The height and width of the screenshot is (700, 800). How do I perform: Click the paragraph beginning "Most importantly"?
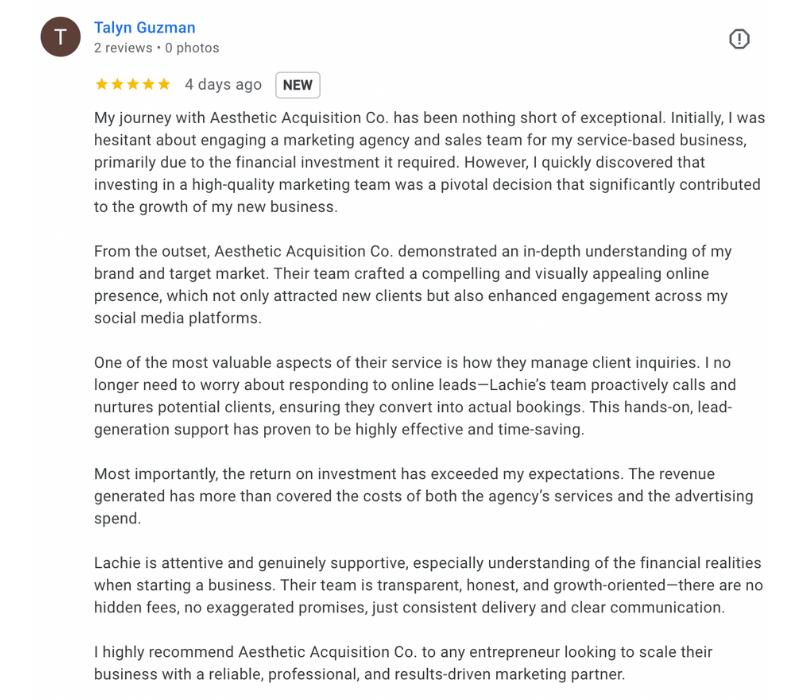coord(423,496)
